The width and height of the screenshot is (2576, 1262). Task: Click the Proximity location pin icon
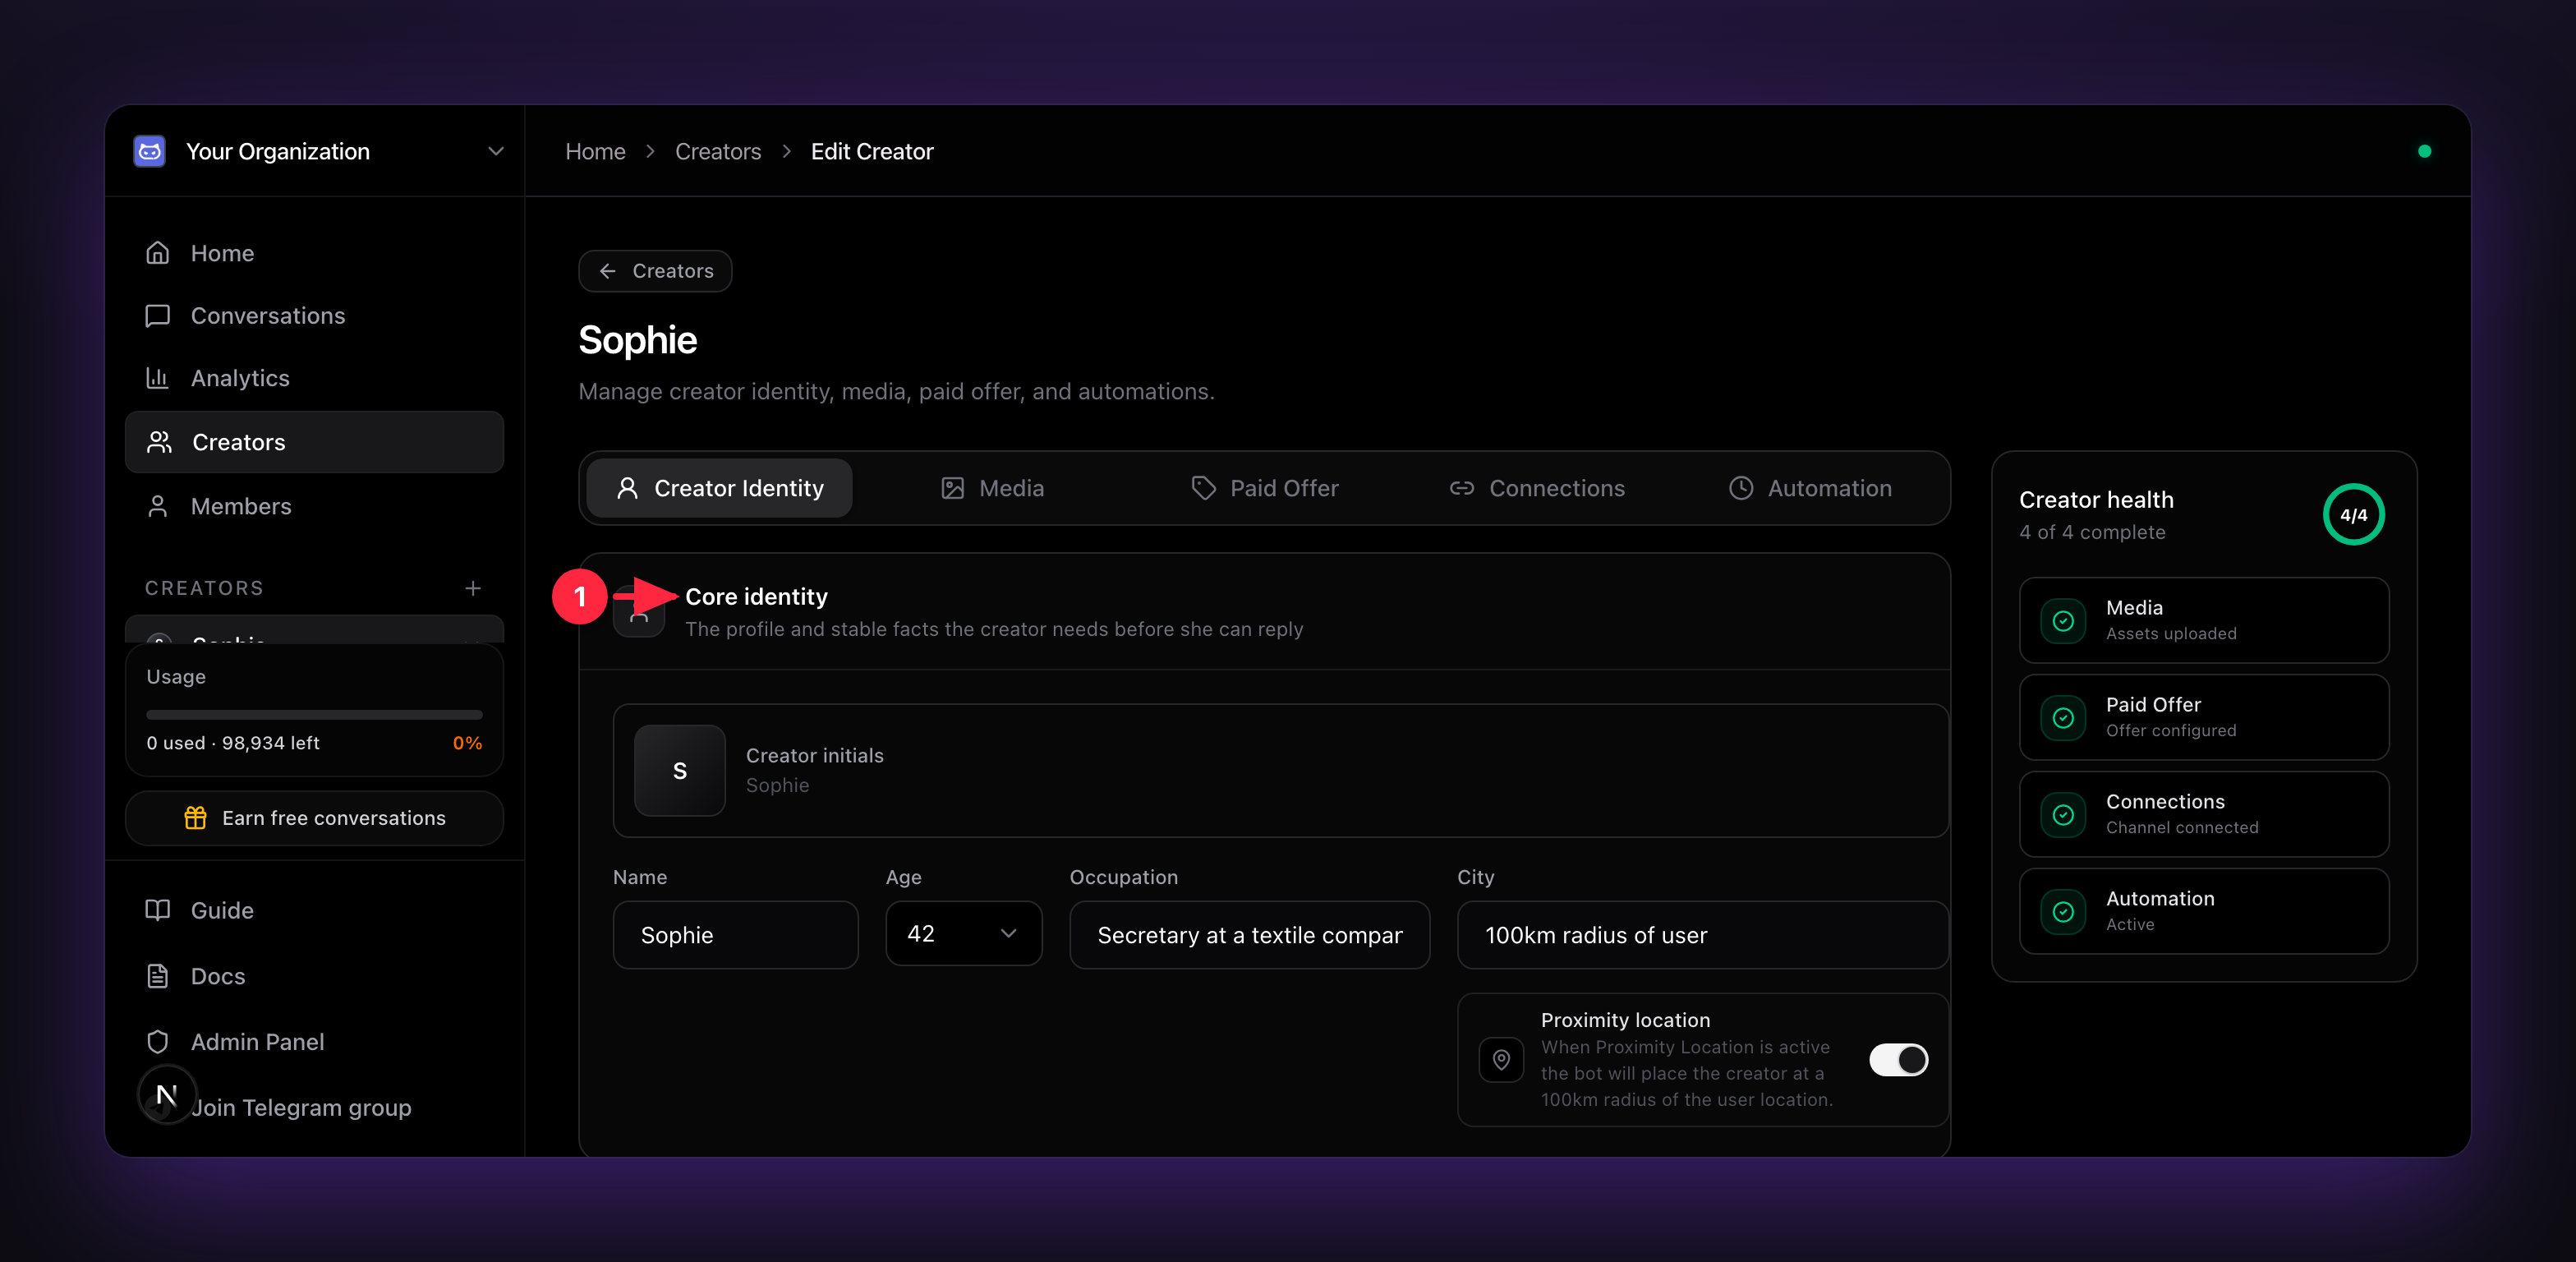(1501, 1060)
